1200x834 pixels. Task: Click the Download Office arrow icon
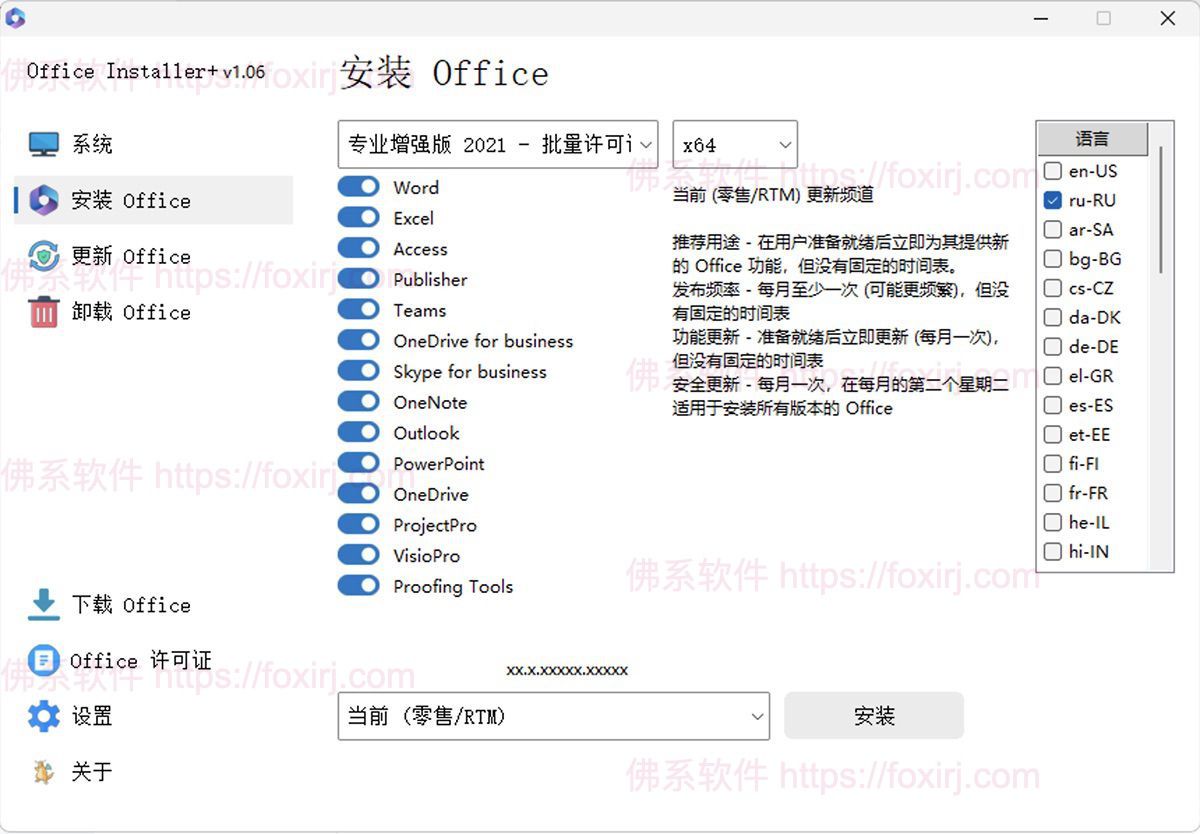point(44,604)
